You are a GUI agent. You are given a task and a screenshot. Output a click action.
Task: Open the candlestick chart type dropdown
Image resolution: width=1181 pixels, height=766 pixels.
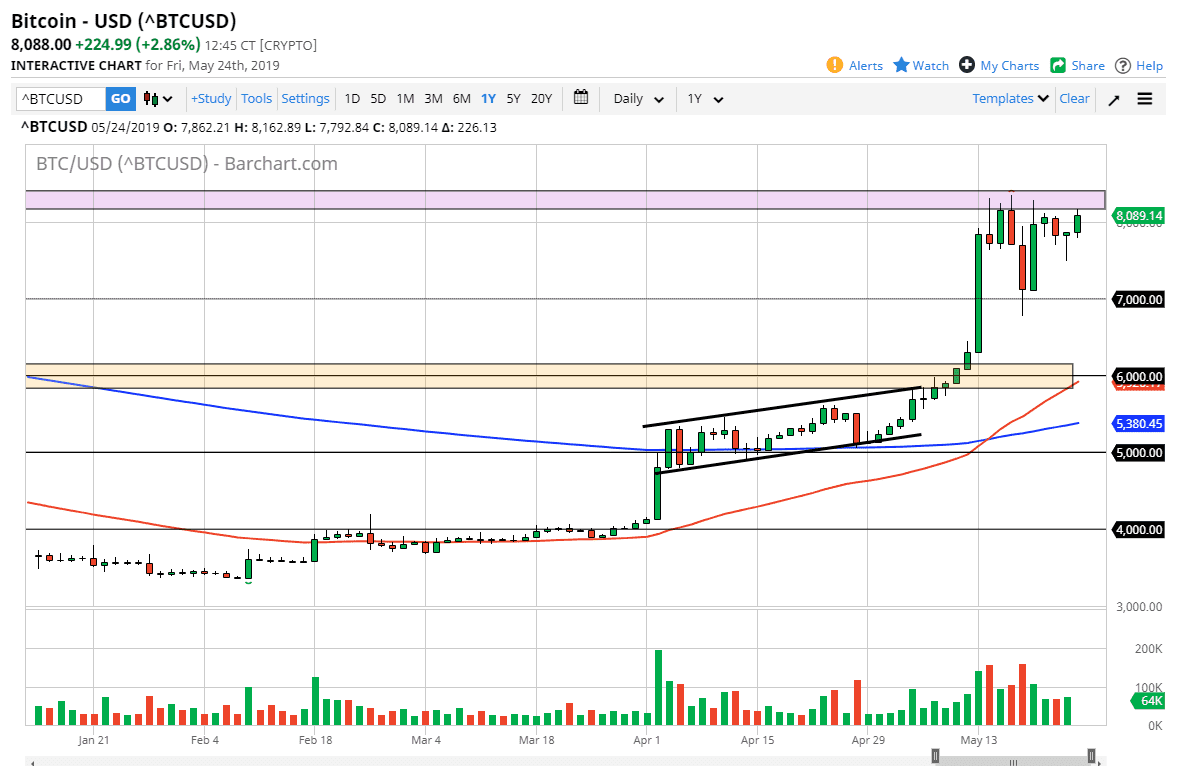158,99
